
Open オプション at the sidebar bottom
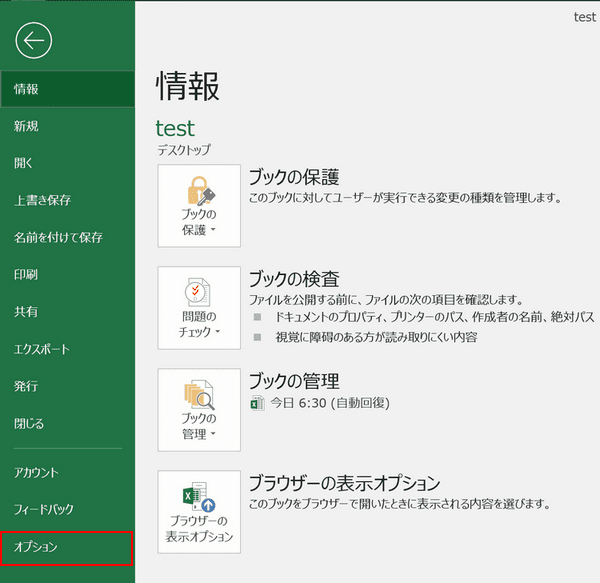pyautogui.click(x=67, y=548)
